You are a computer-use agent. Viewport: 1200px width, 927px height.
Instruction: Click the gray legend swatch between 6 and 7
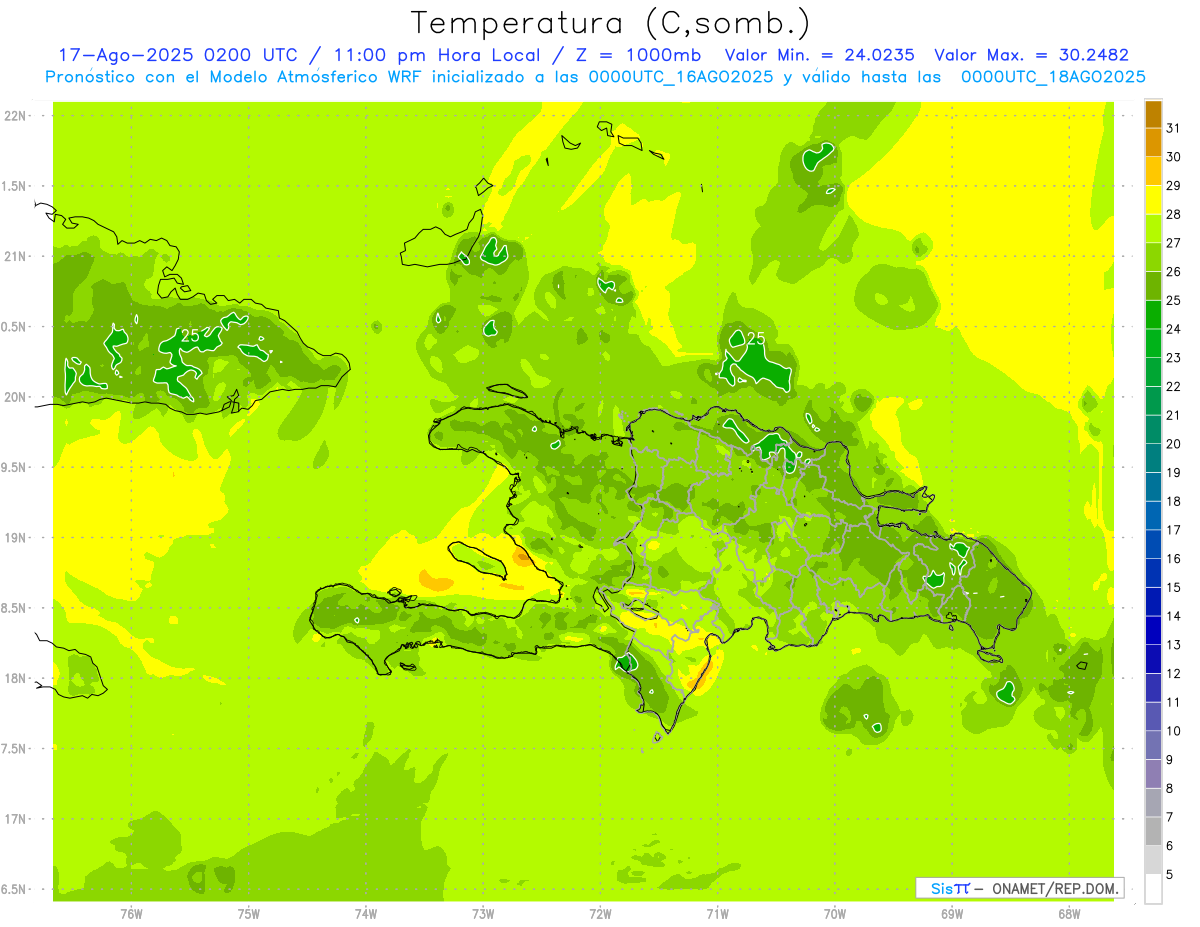[1153, 832]
